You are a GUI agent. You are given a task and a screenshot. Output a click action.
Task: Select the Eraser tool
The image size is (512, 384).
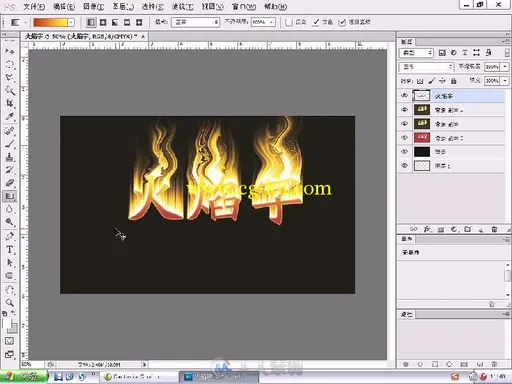(10, 183)
